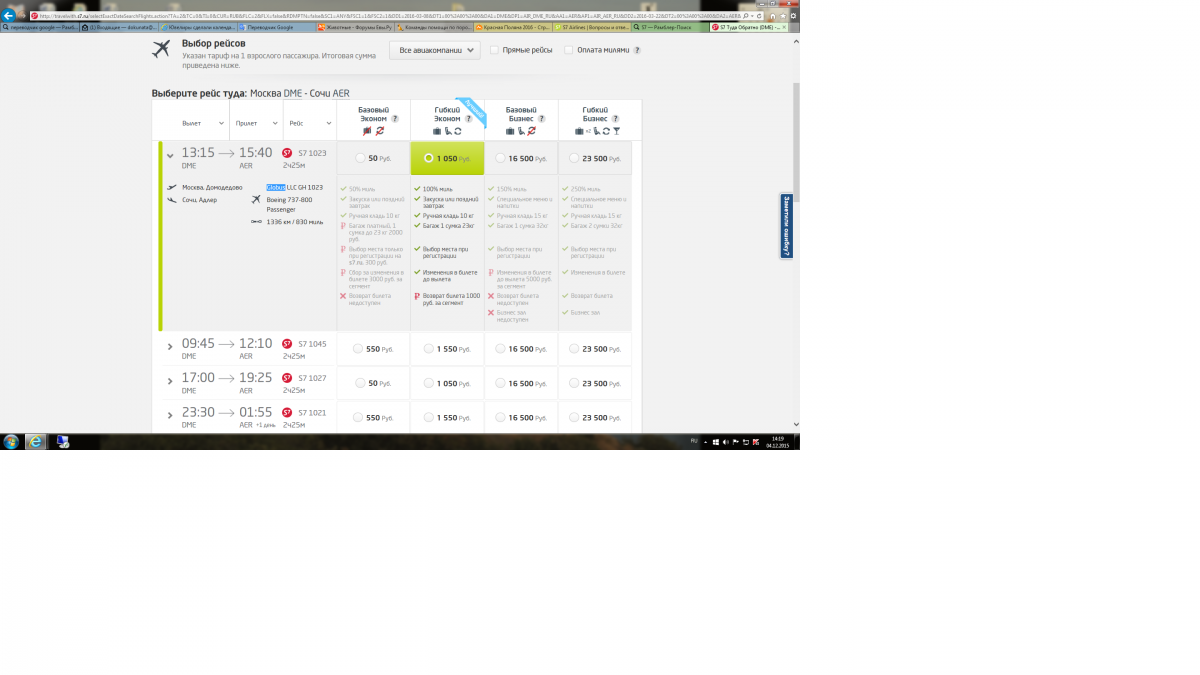
Task: Click no-baggage icon under Базовый Эконом
Action: (x=367, y=131)
